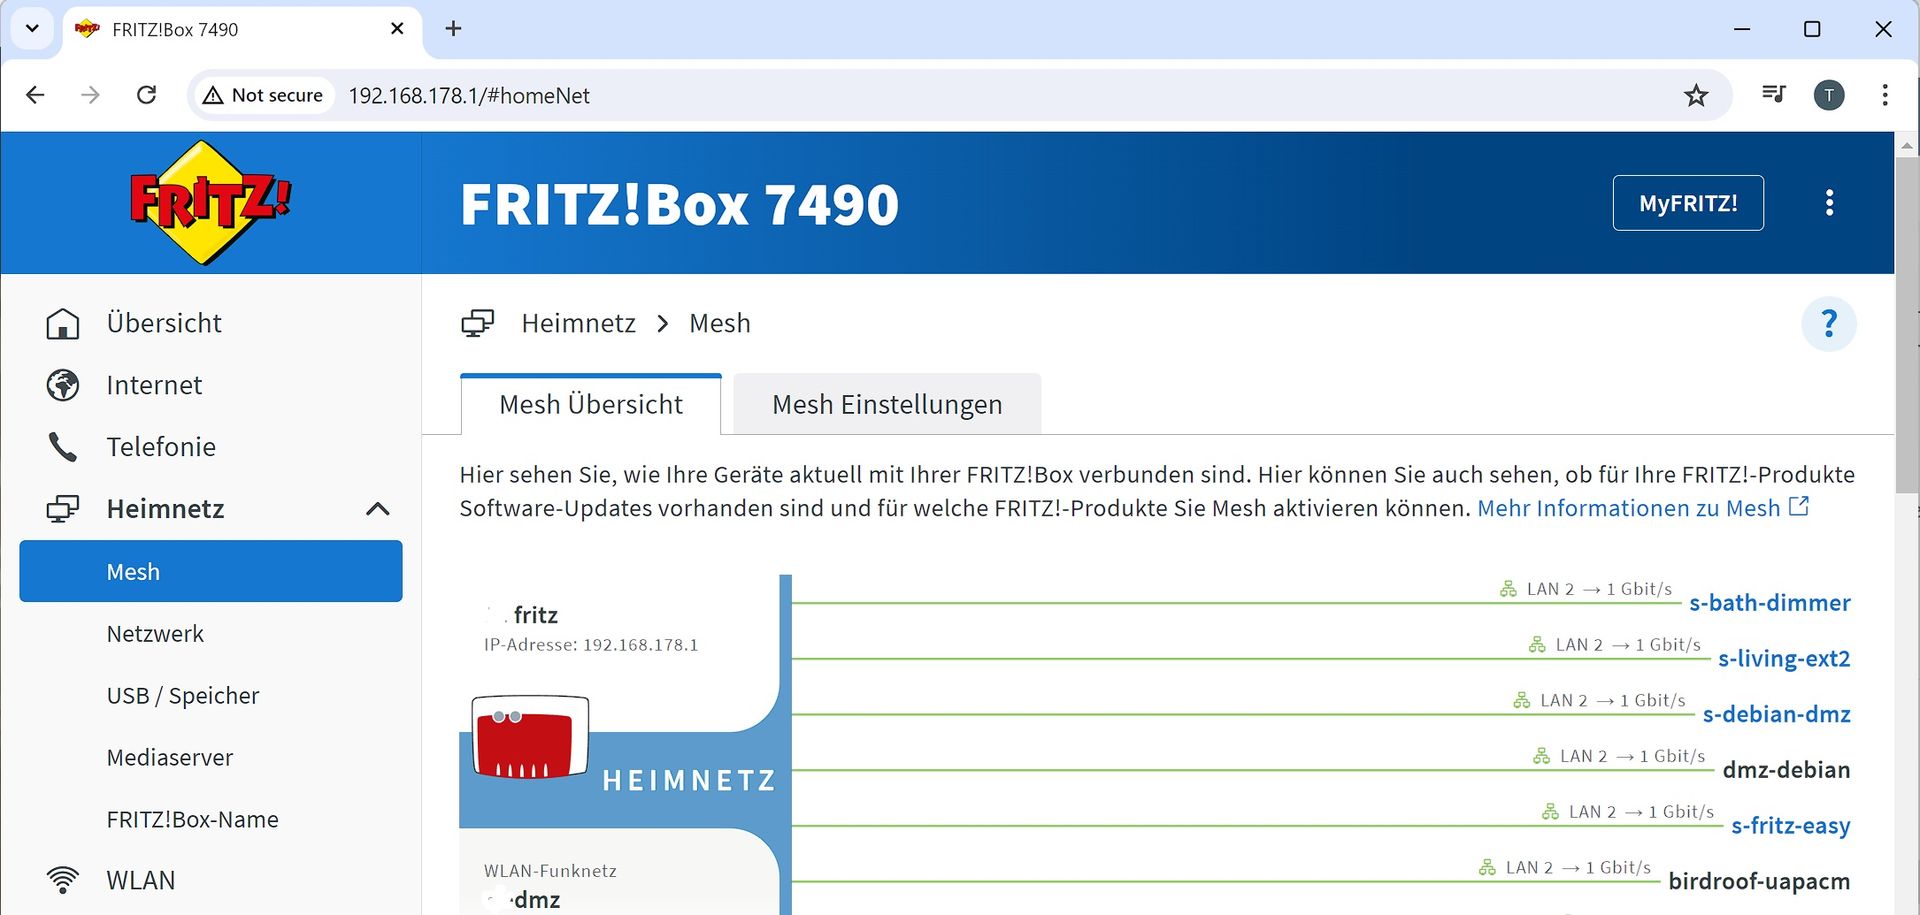Click the breadcrumb Heimnetz monitor icon
Image resolution: width=1920 pixels, height=915 pixels.
pyautogui.click(x=478, y=323)
